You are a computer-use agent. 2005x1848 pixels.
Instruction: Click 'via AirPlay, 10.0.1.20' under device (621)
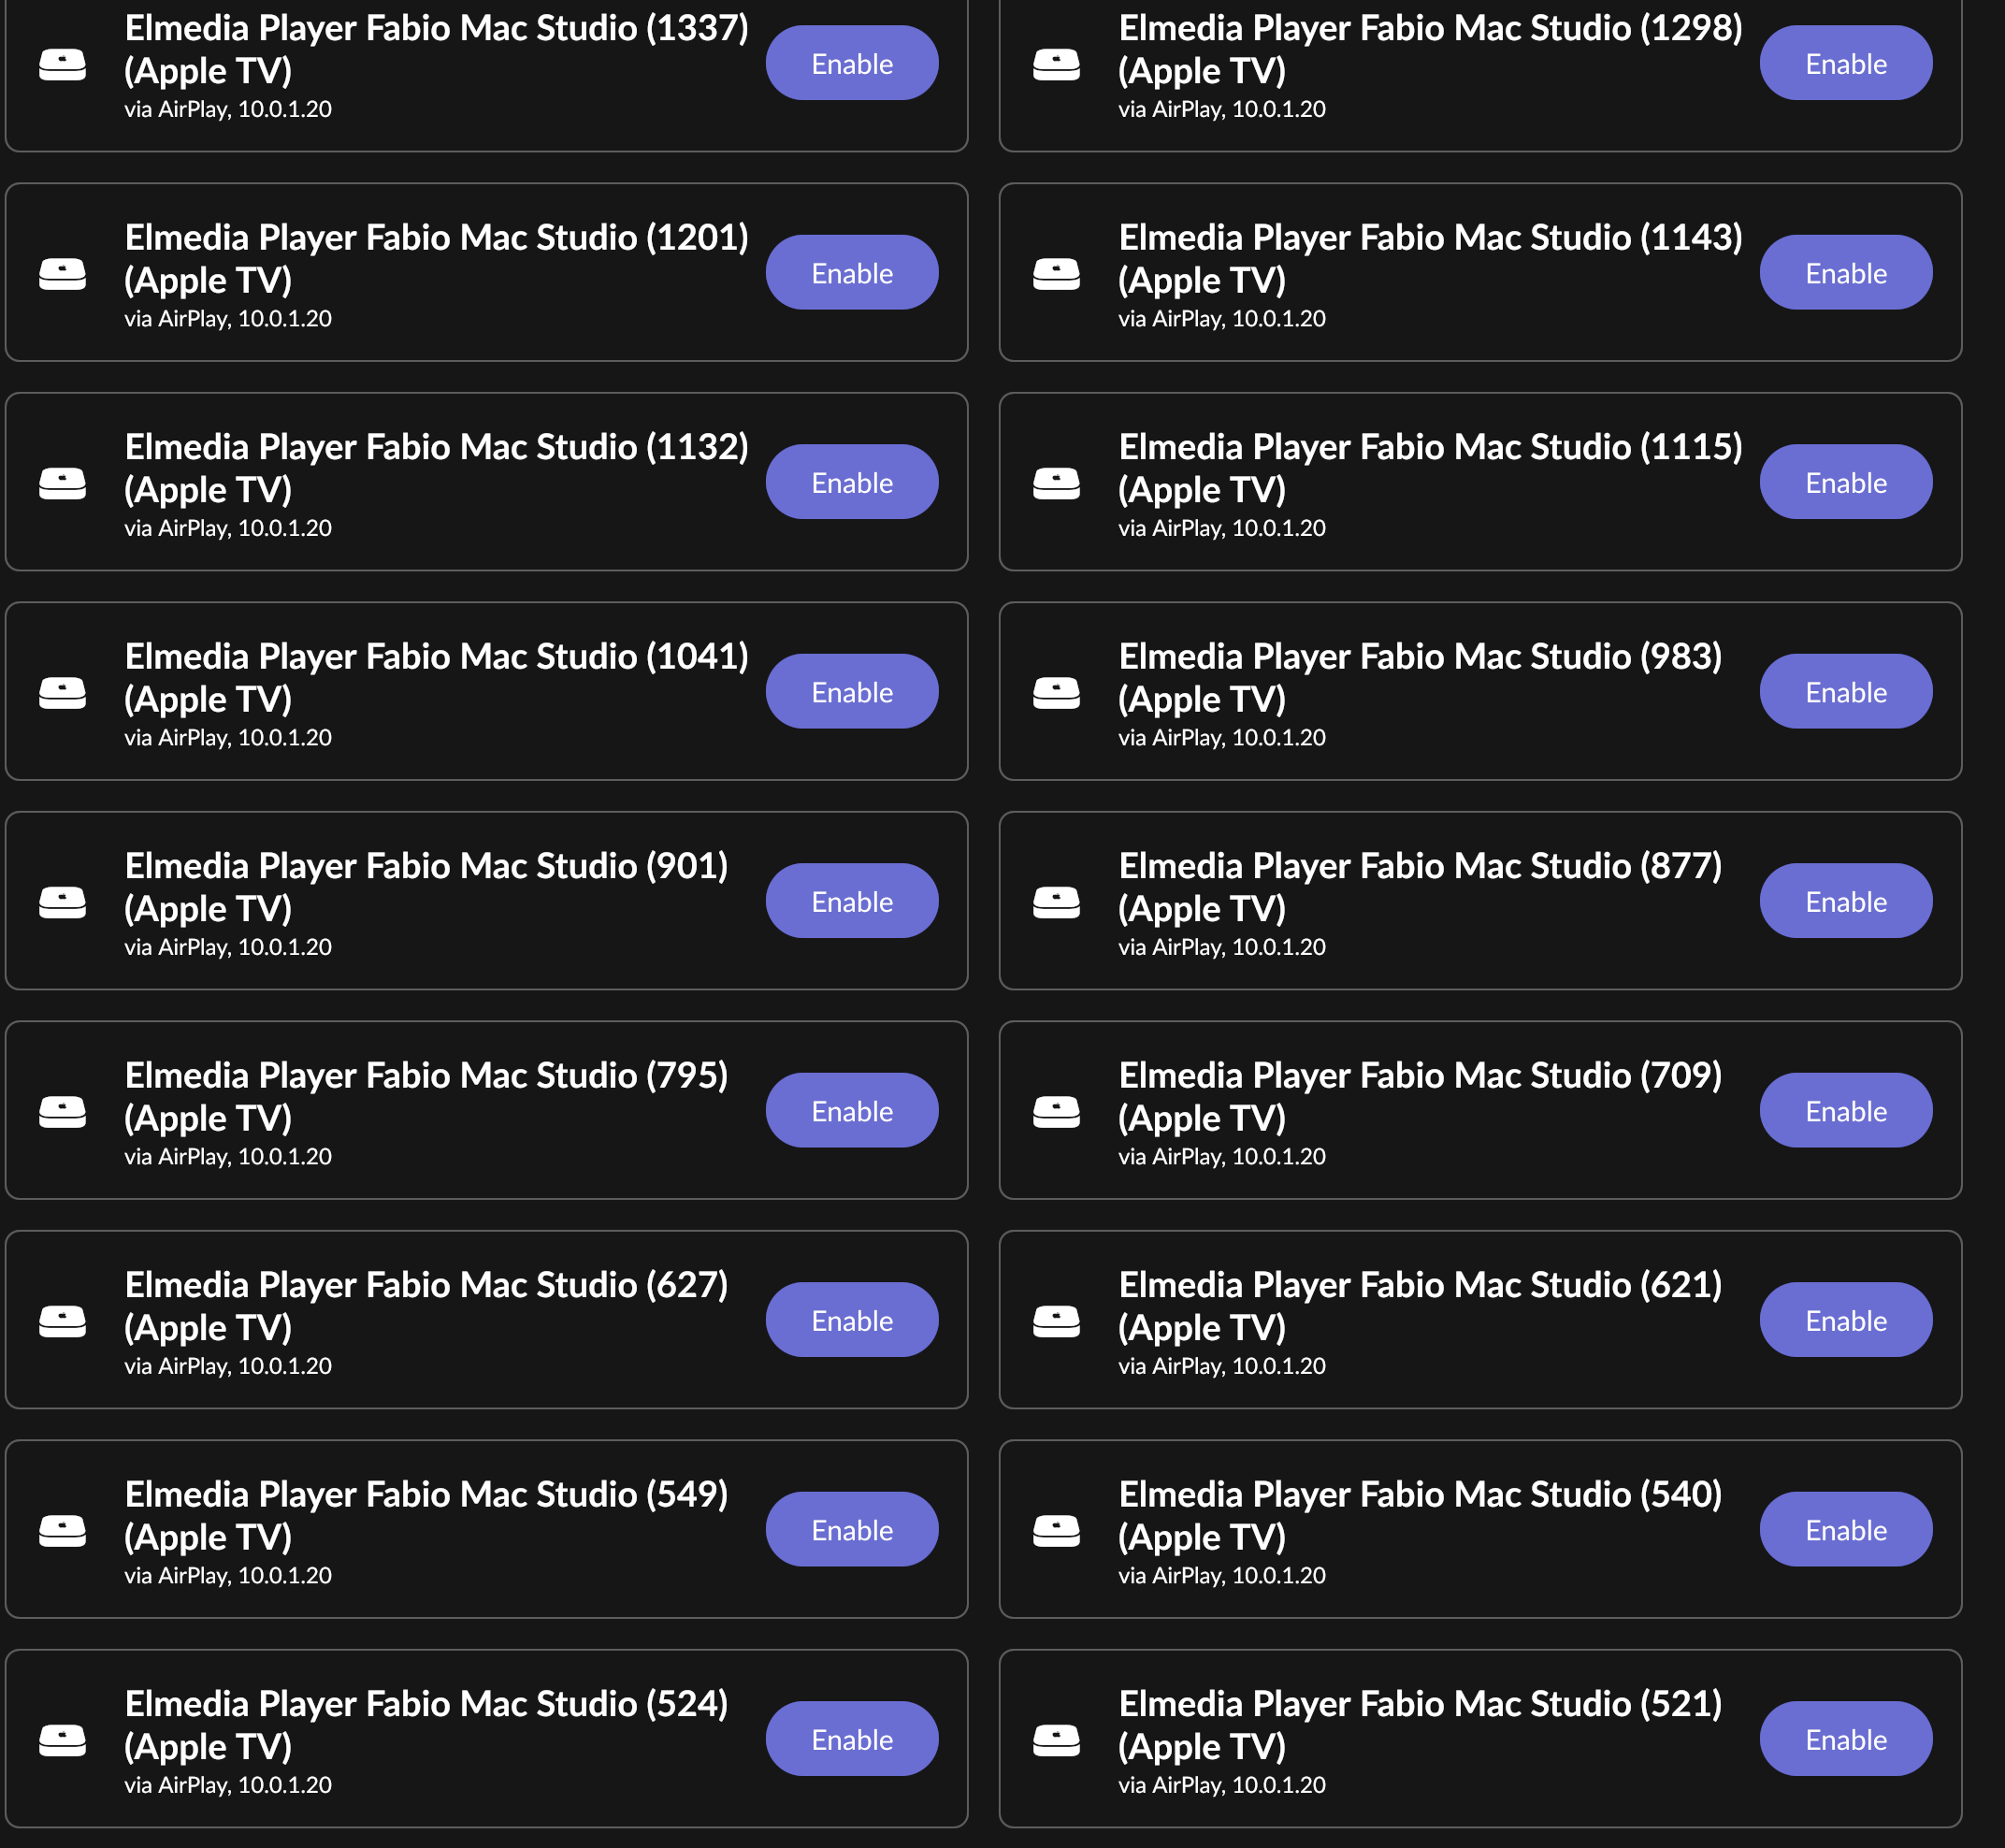1222,1366
